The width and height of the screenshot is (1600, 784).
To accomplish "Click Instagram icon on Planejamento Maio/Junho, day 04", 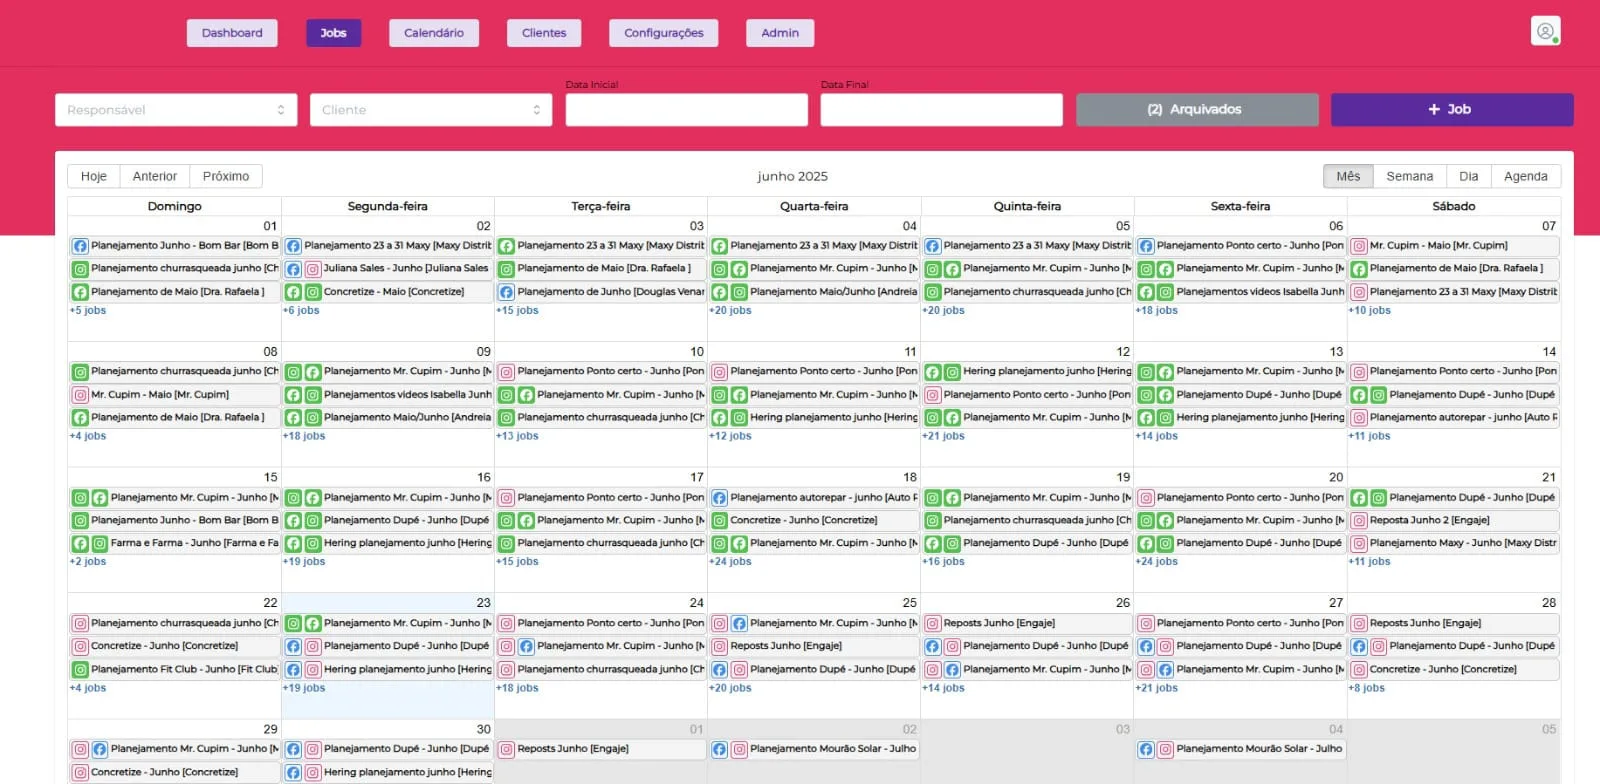I will 739,292.
